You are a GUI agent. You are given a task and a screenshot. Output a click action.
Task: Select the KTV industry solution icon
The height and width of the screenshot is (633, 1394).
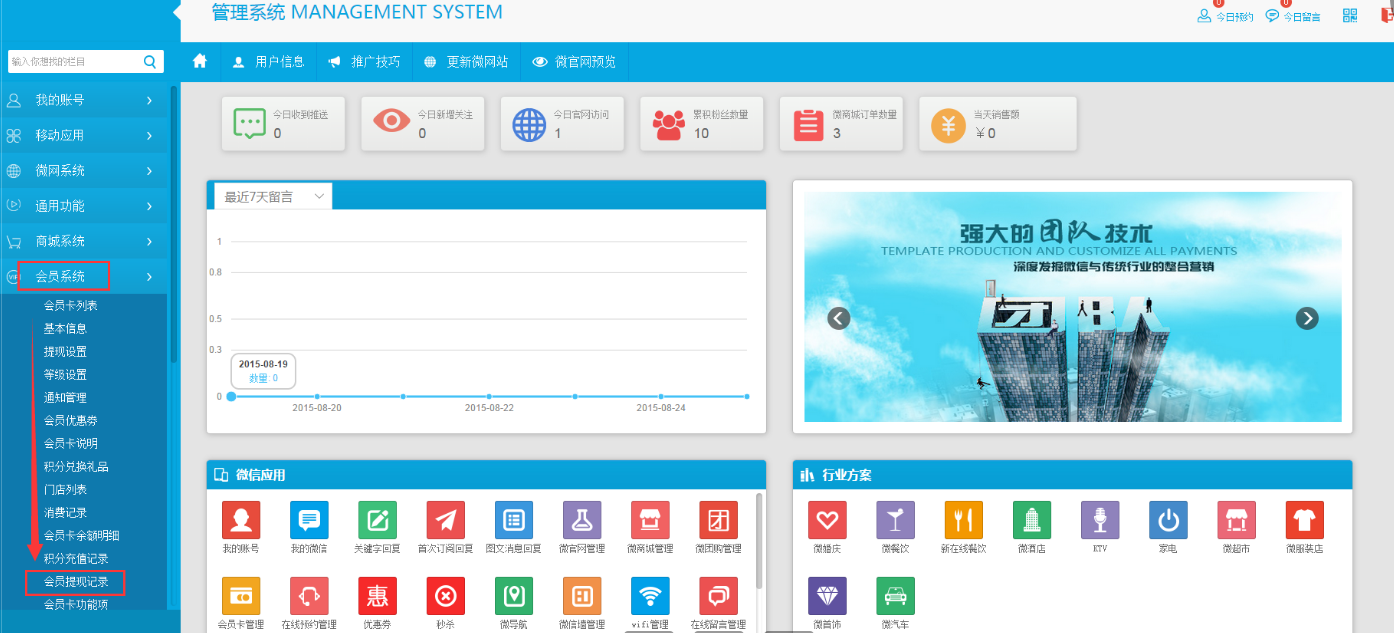click(1099, 520)
